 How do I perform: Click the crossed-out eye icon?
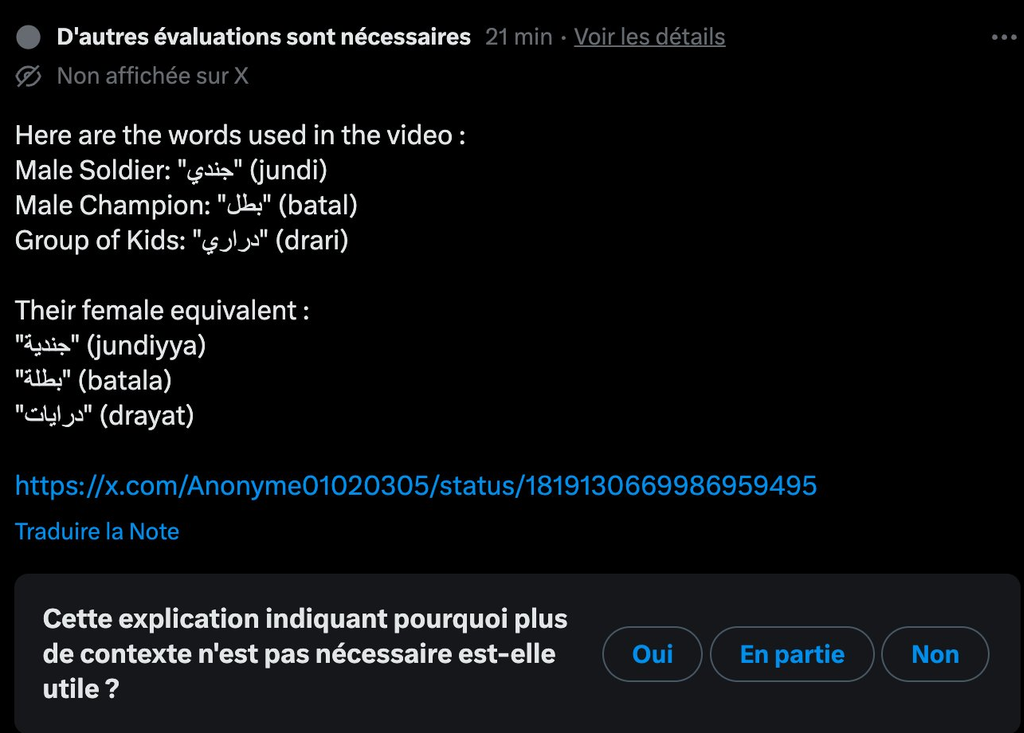29,76
